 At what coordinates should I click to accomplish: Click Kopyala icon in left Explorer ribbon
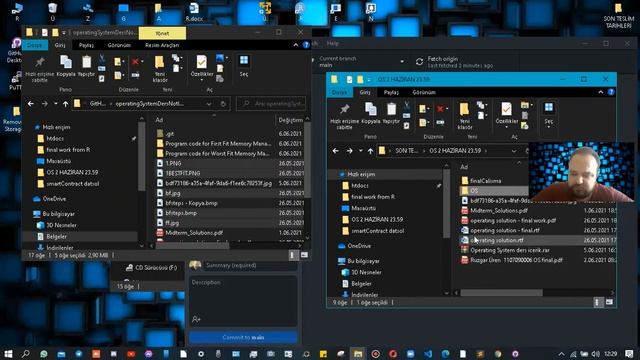point(66,62)
